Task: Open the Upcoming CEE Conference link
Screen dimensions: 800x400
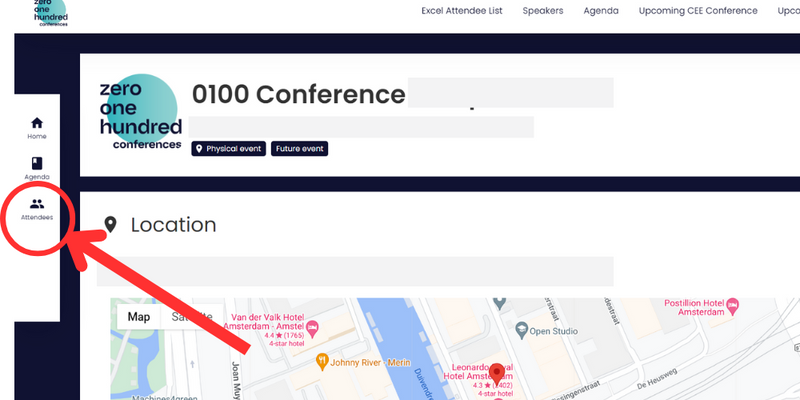Action: (x=698, y=11)
